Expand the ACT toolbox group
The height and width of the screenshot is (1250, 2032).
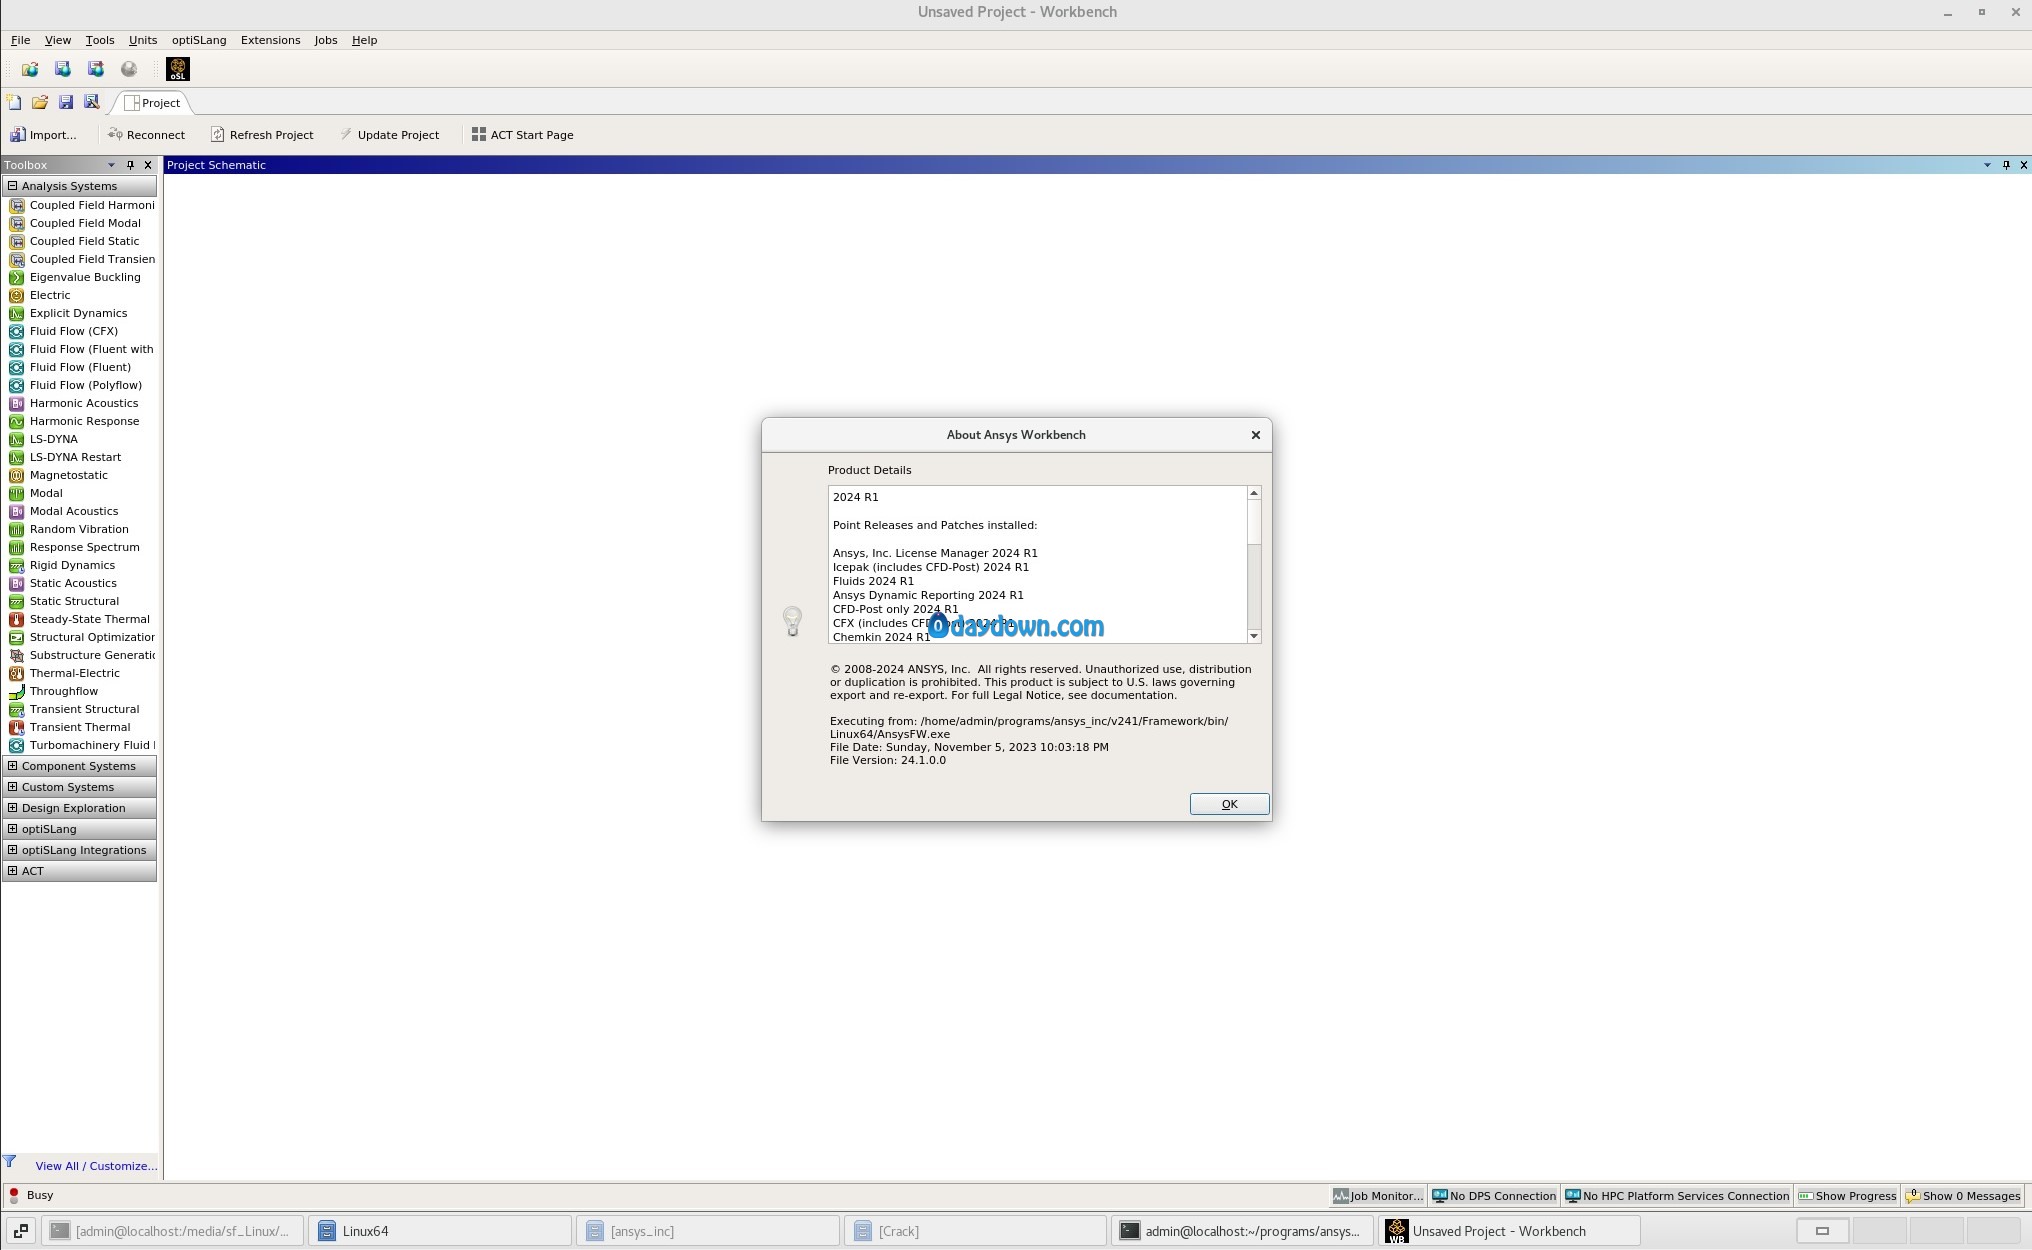tap(12, 871)
